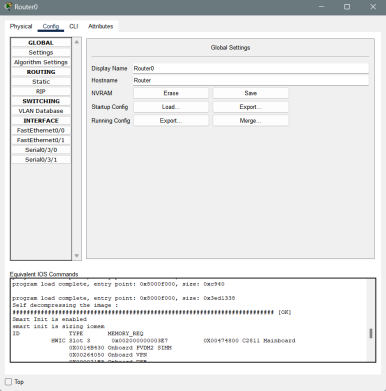
Task: Click inside Equivalent IOS Commands output
Action: pos(193,320)
